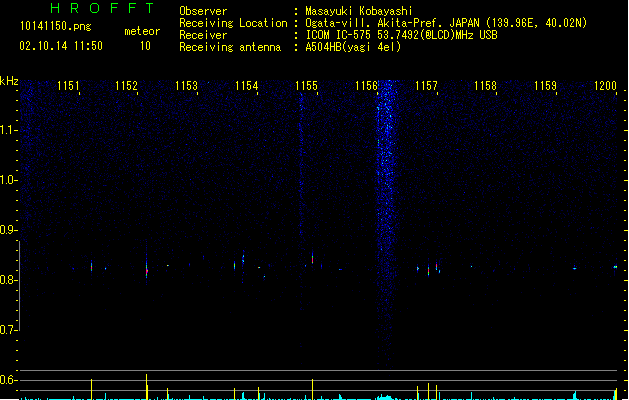Image resolution: width=629 pixels, height=400 pixels.
Task: Click the Observer label
Action: coord(203,11)
